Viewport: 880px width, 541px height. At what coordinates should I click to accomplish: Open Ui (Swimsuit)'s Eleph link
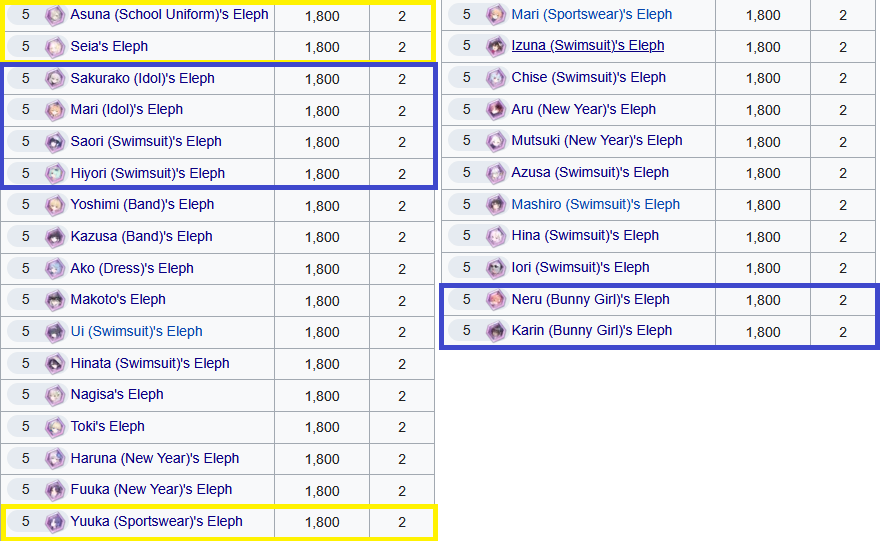tap(136, 331)
